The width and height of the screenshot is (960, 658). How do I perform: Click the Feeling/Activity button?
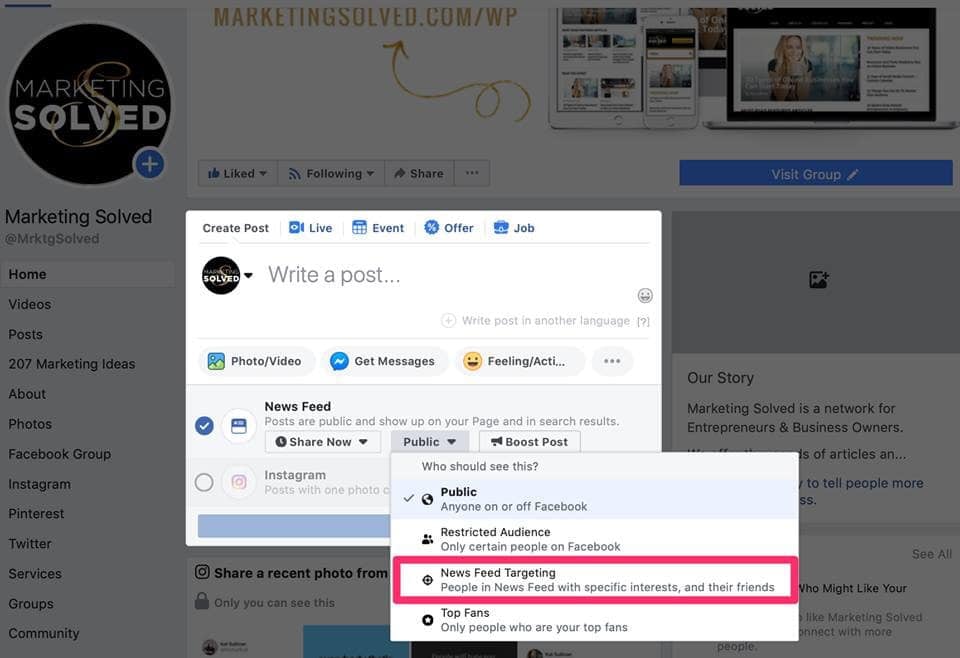(x=519, y=361)
